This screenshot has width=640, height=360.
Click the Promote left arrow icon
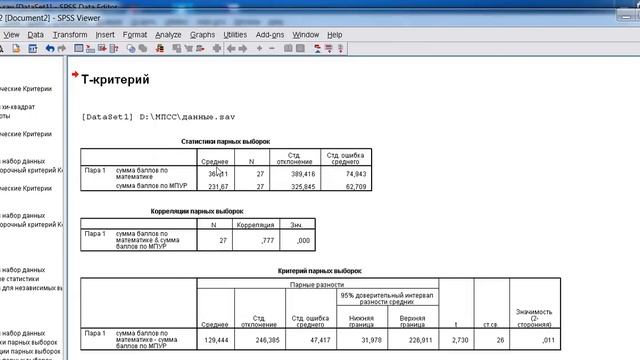coord(231,49)
